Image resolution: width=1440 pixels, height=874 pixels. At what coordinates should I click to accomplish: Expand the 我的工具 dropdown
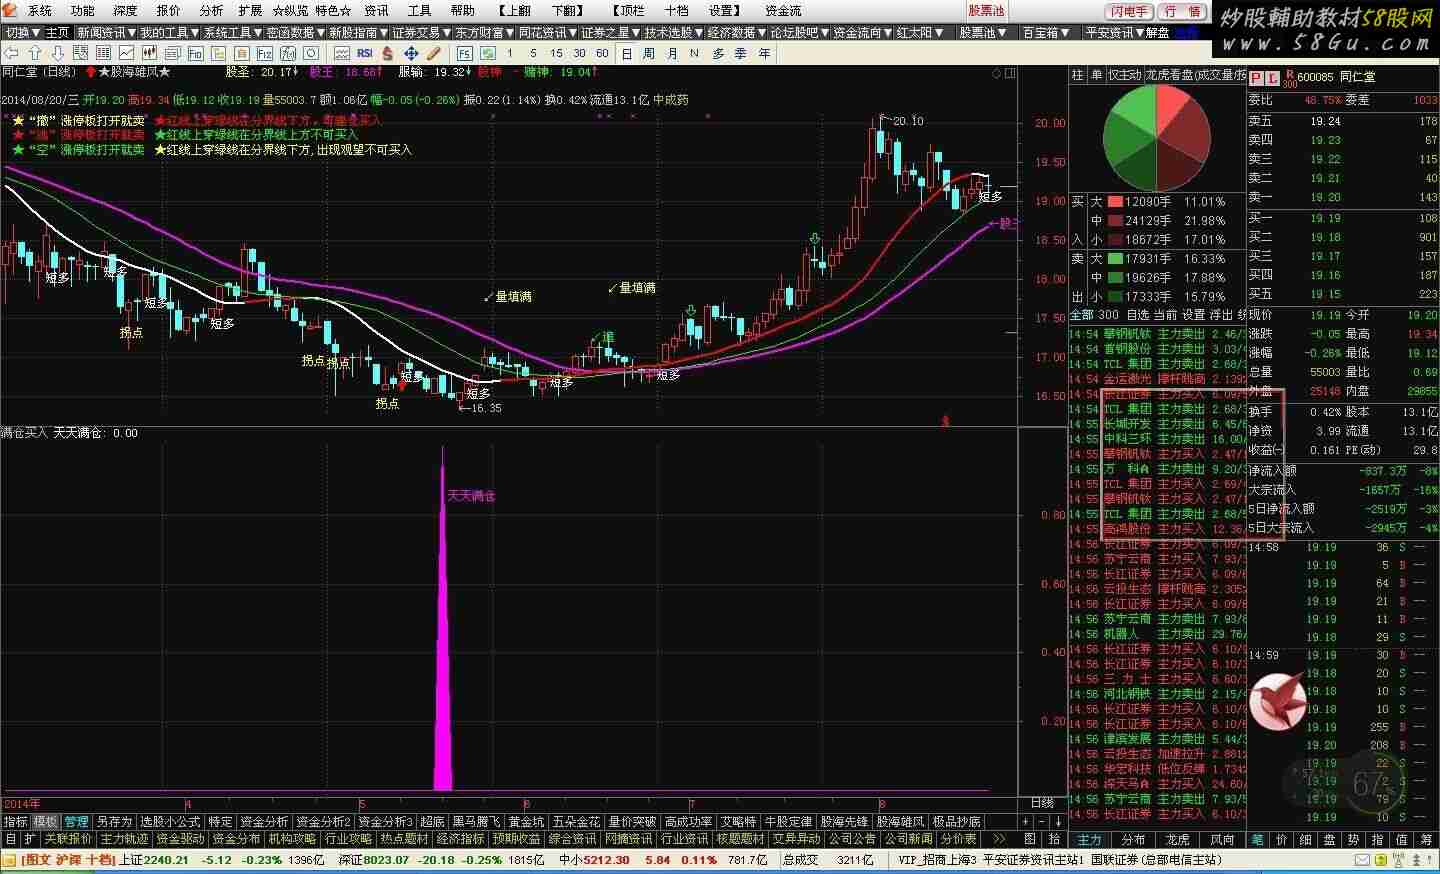[170, 33]
